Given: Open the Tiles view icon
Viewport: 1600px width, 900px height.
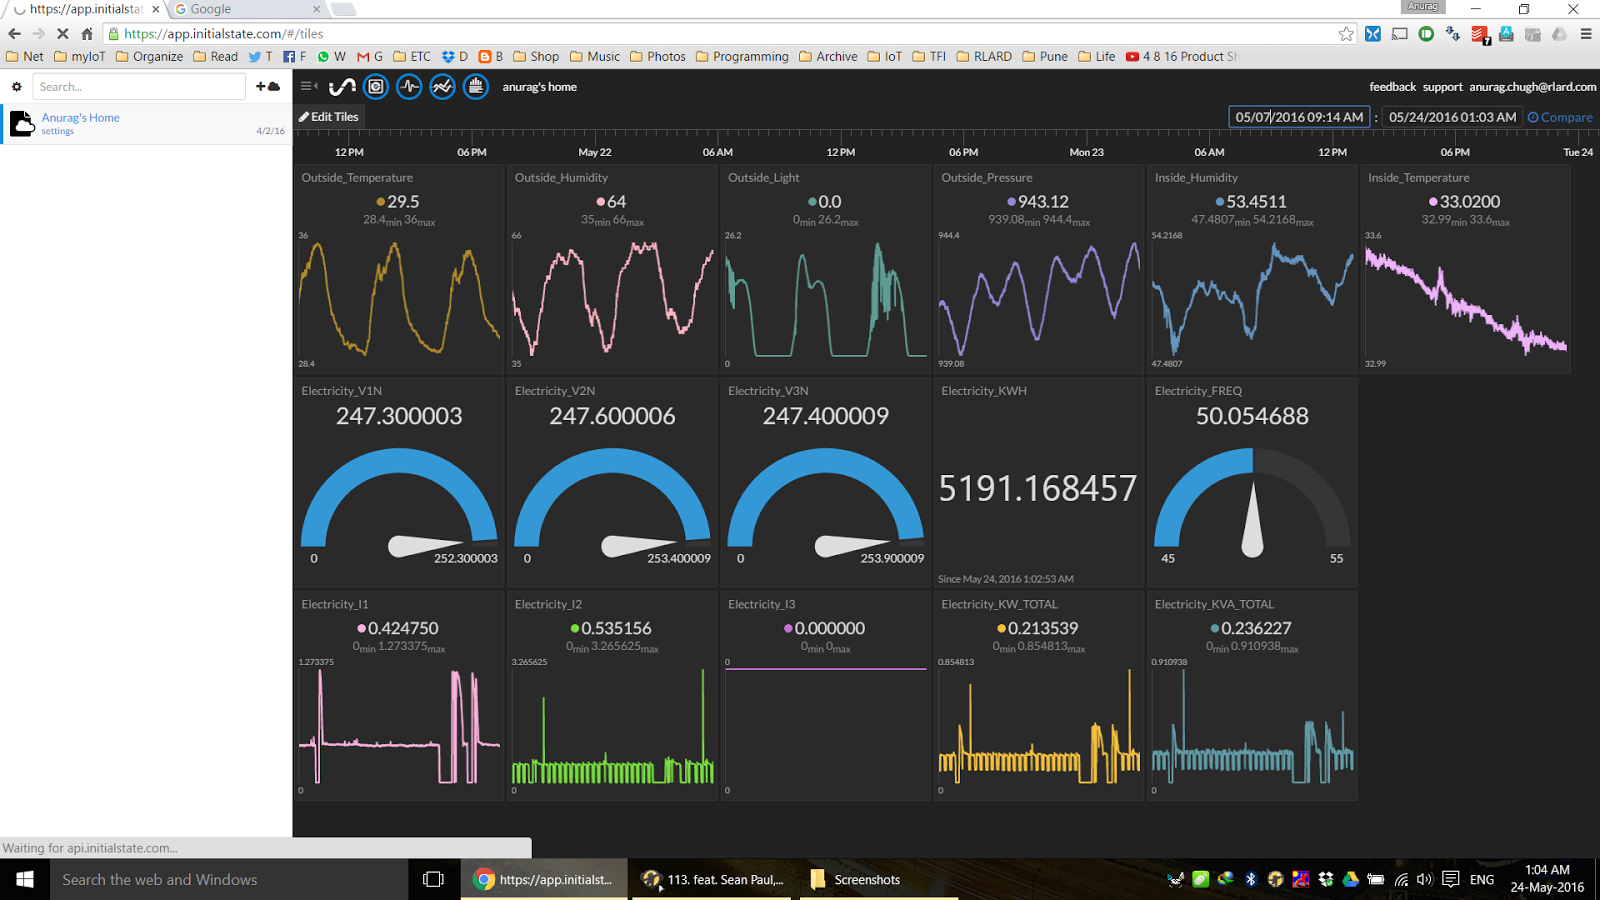Looking at the screenshot, I should click(375, 87).
